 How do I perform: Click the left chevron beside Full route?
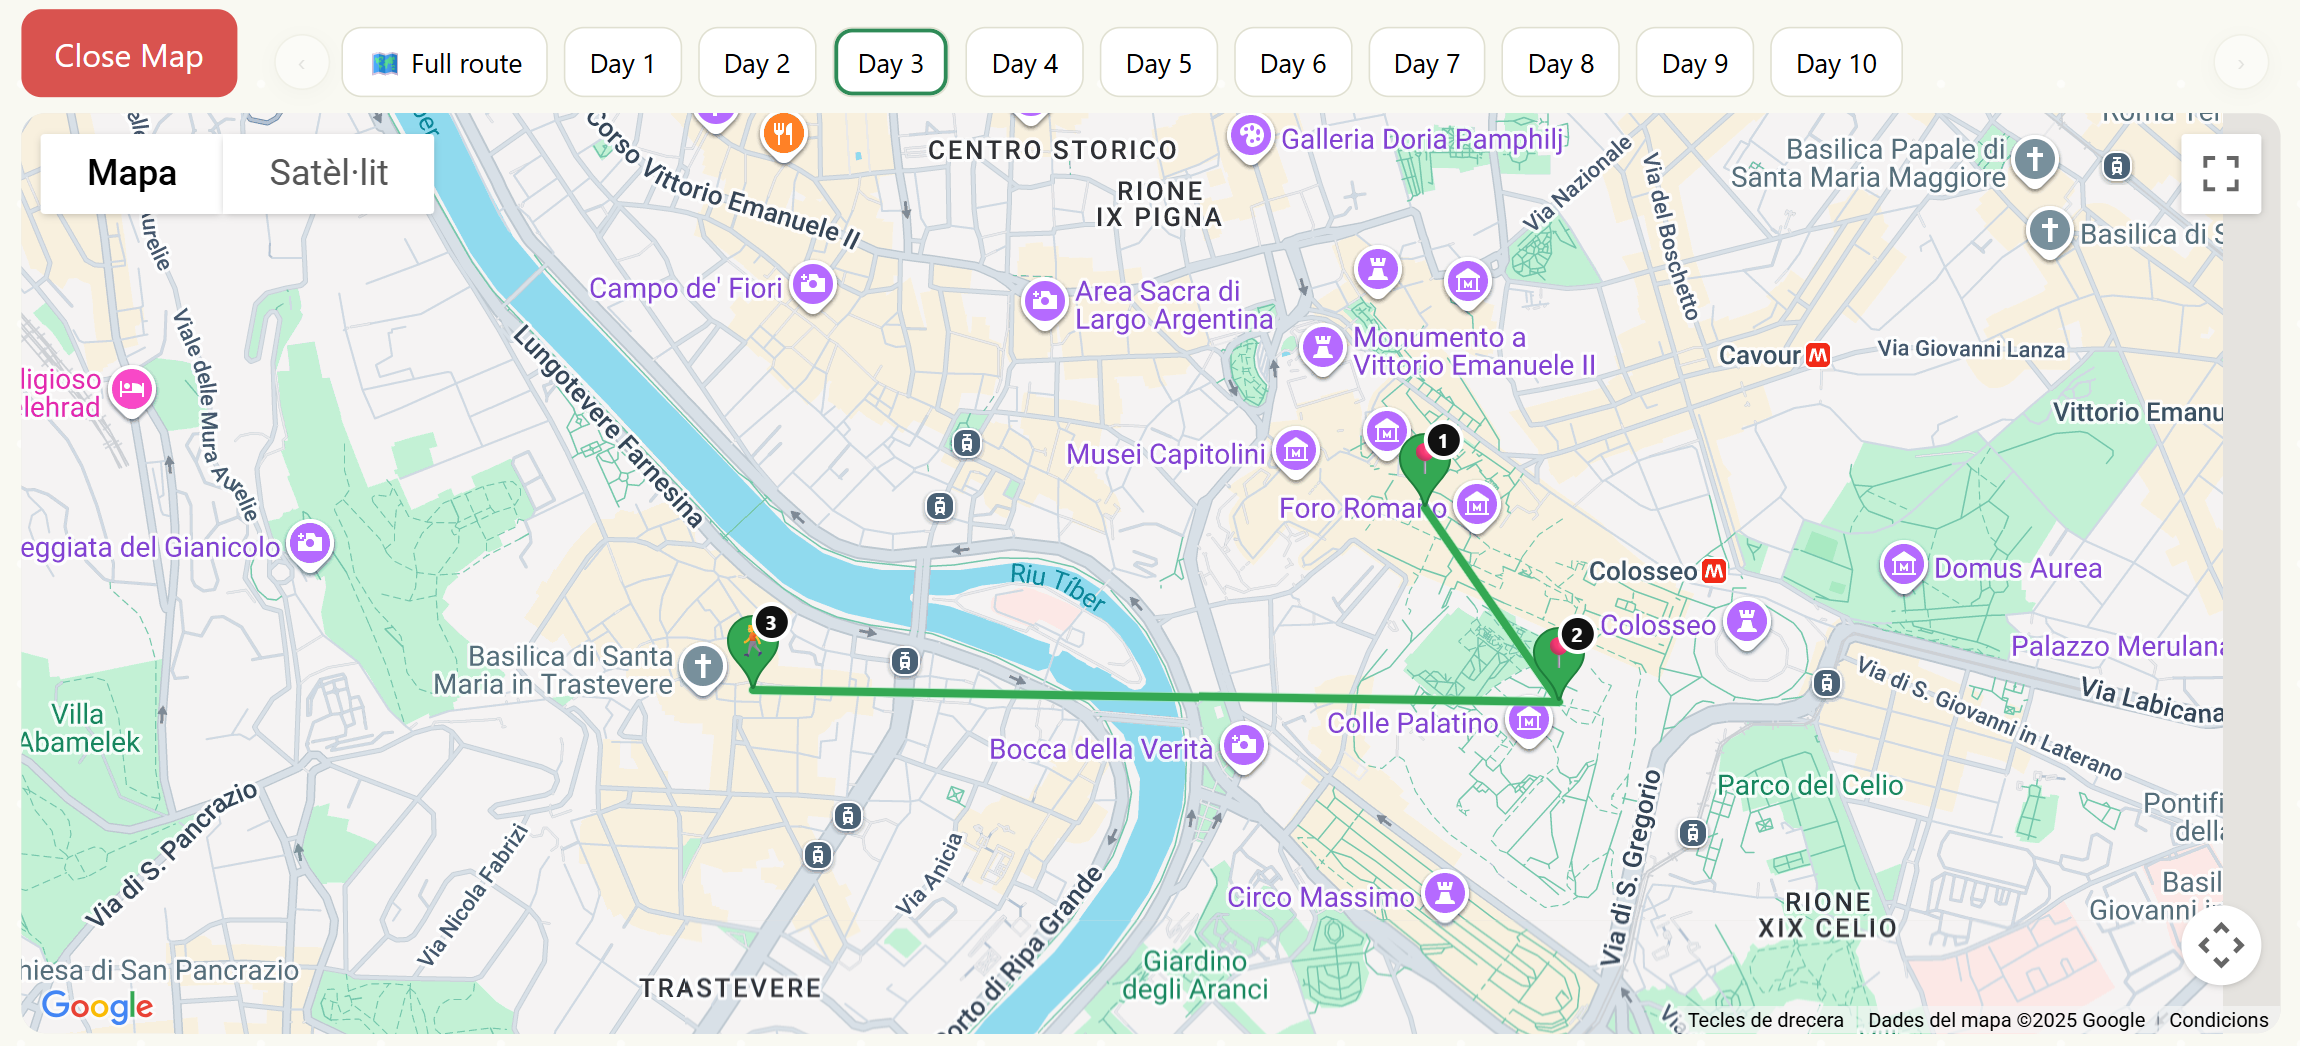tap(302, 62)
